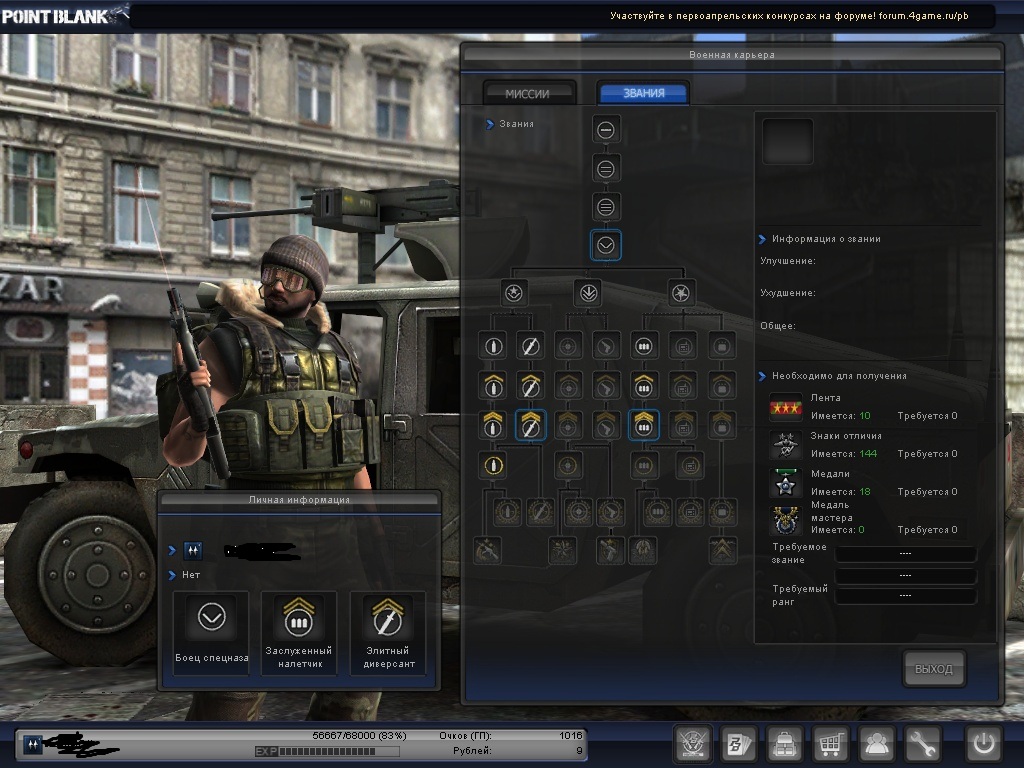Click the military career emblem icon

pyautogui.click(x=692, y=744)
